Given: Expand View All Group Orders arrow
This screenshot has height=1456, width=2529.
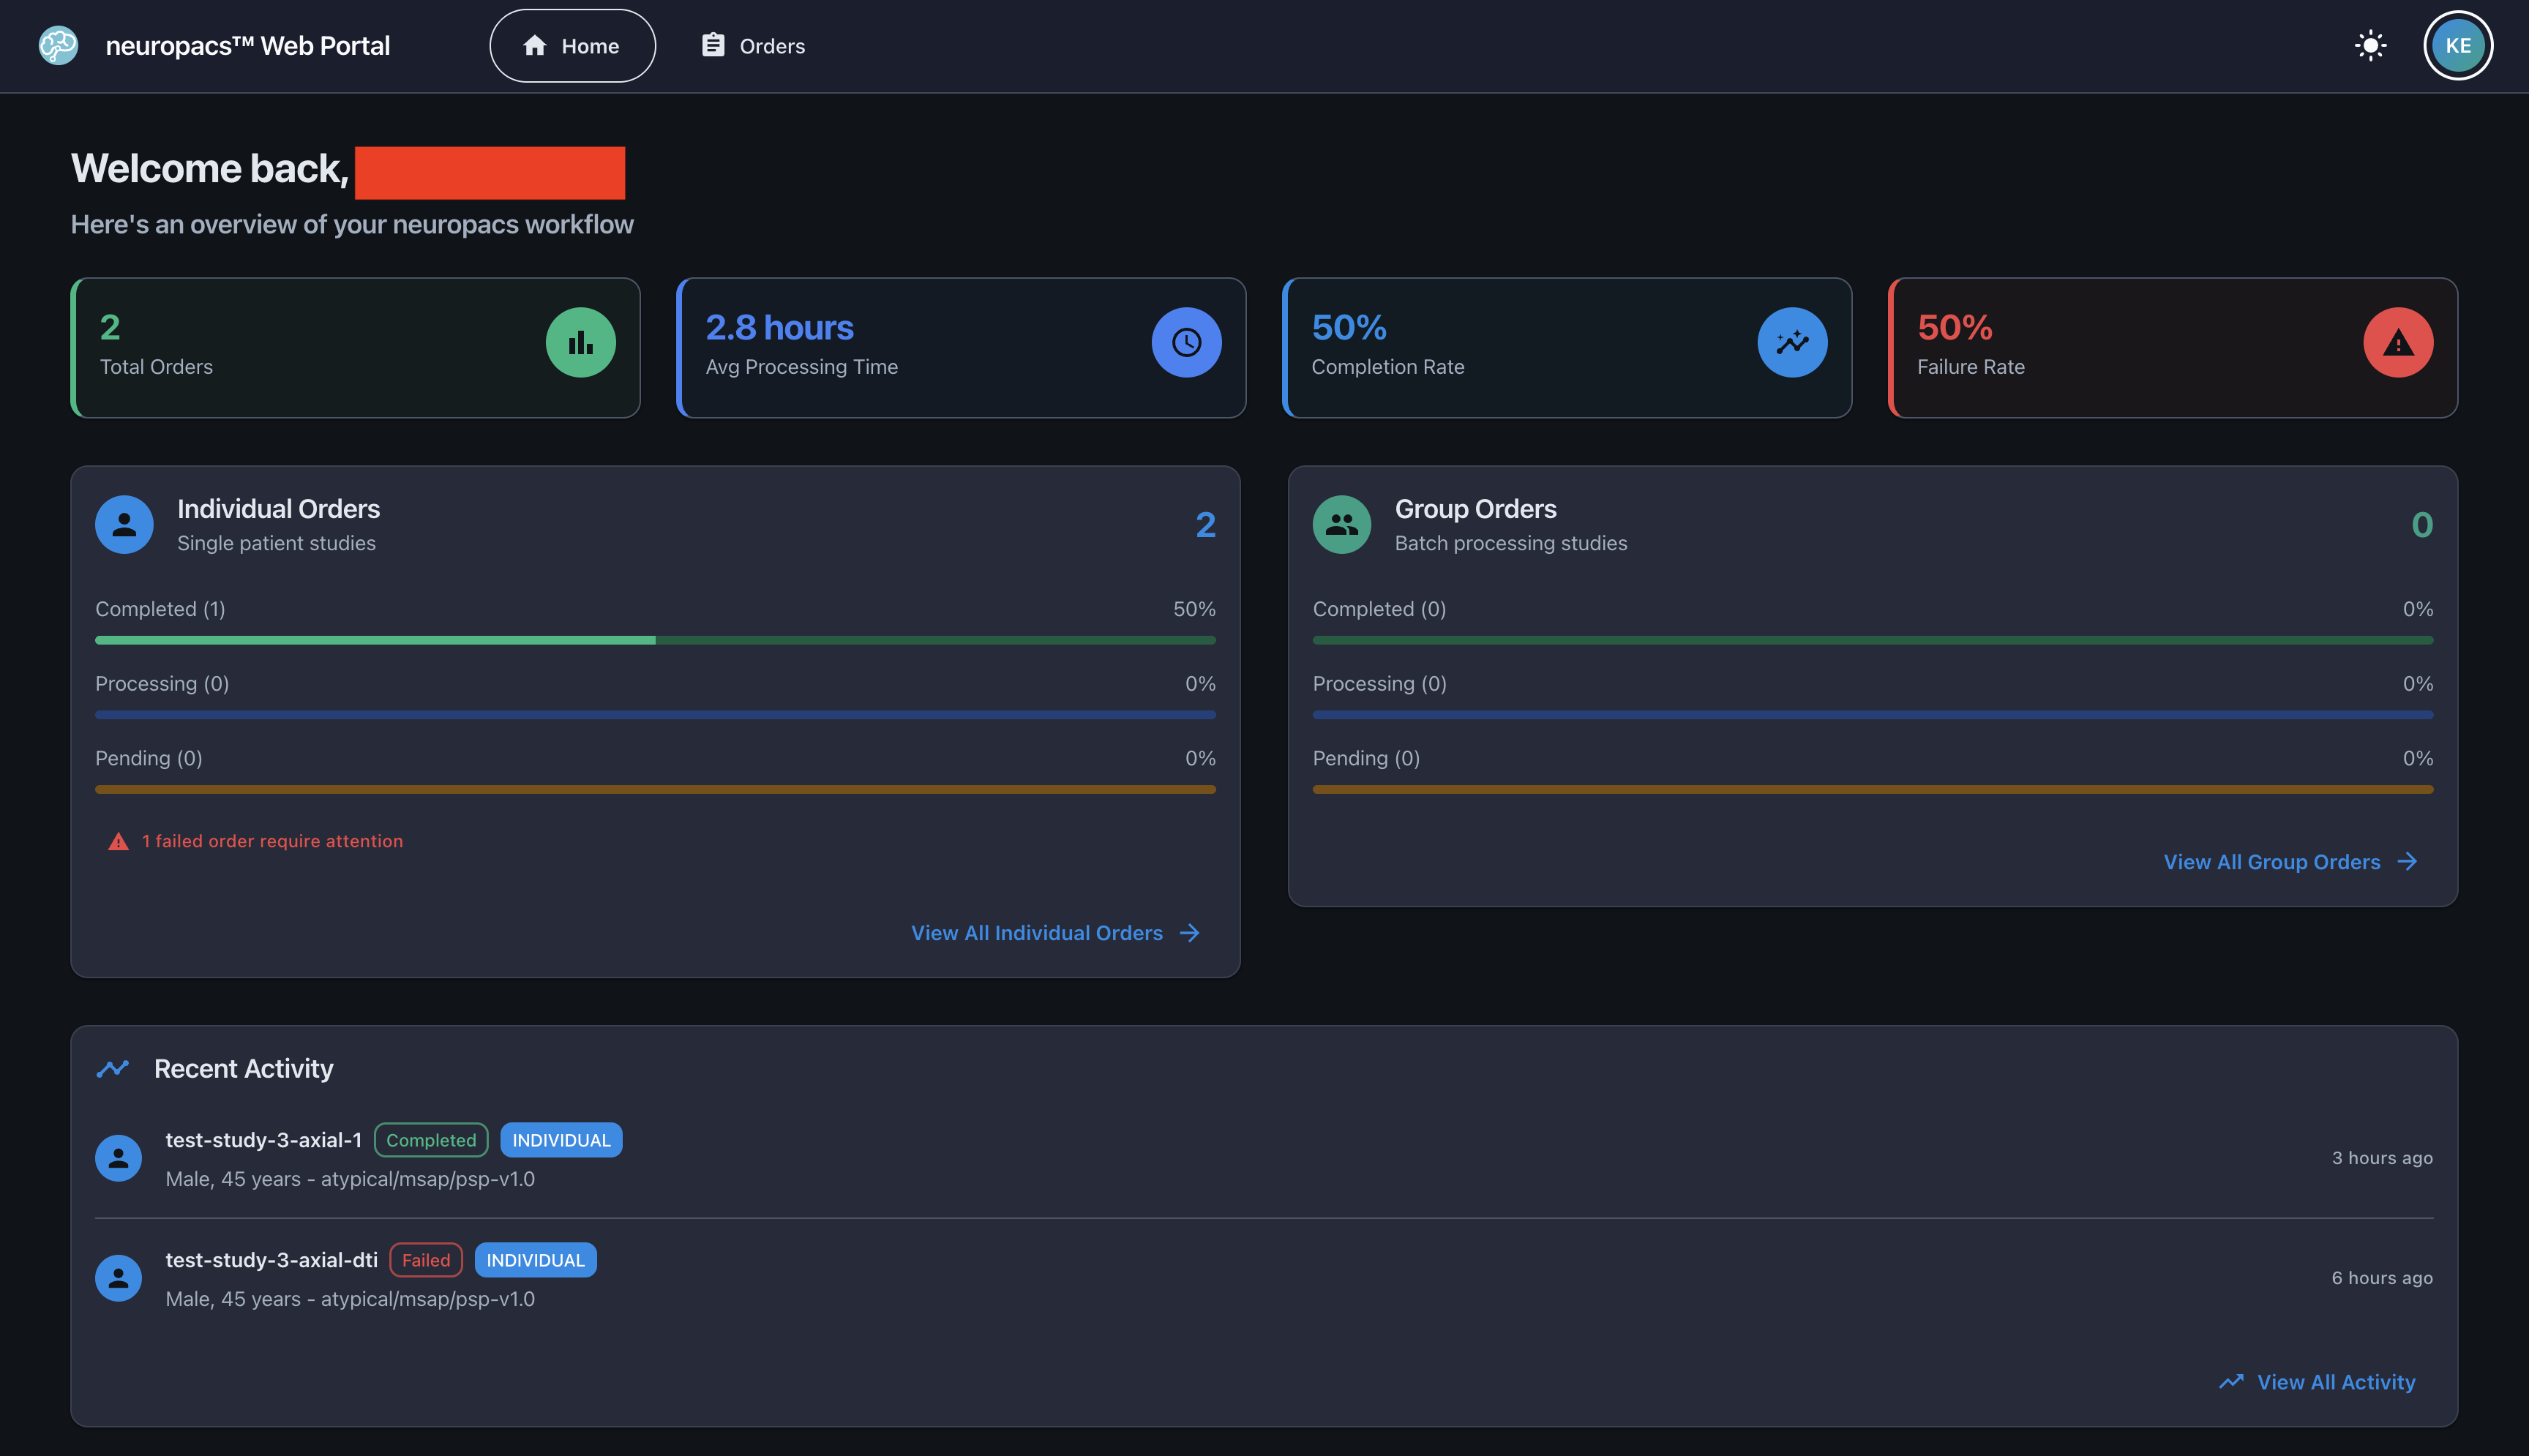Looking at the screenshot, I should point(2406,861).
